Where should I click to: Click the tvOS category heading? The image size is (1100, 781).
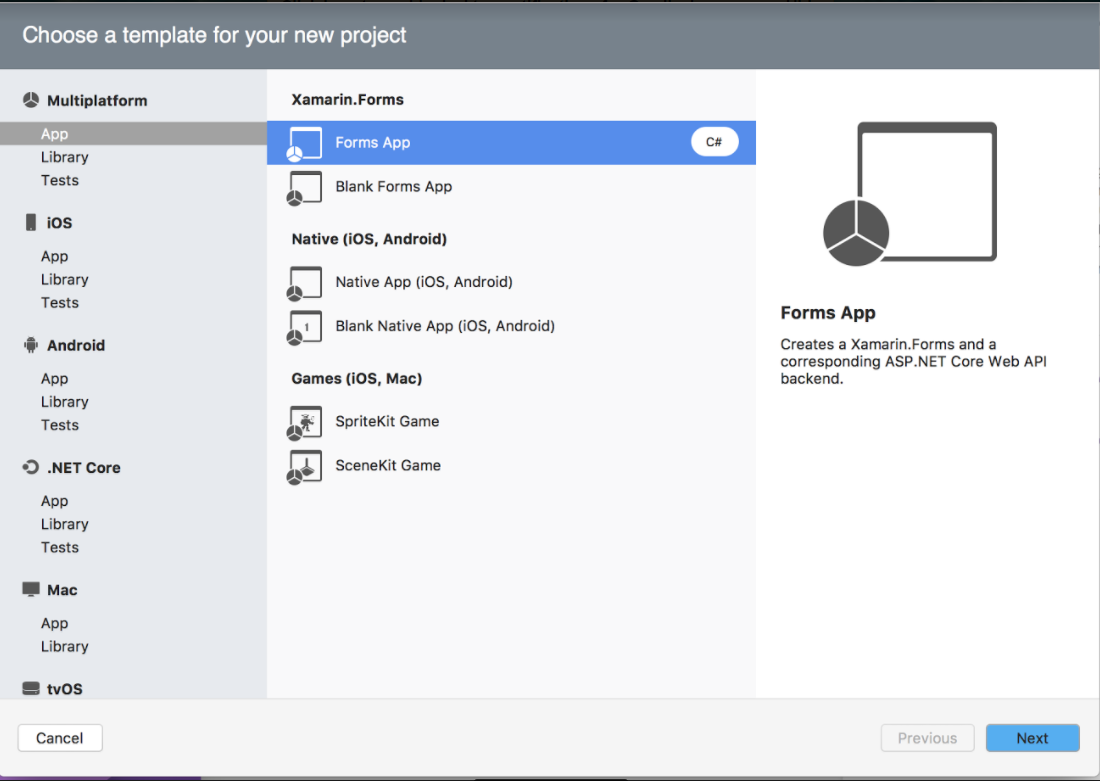click(x=65, y=689)
